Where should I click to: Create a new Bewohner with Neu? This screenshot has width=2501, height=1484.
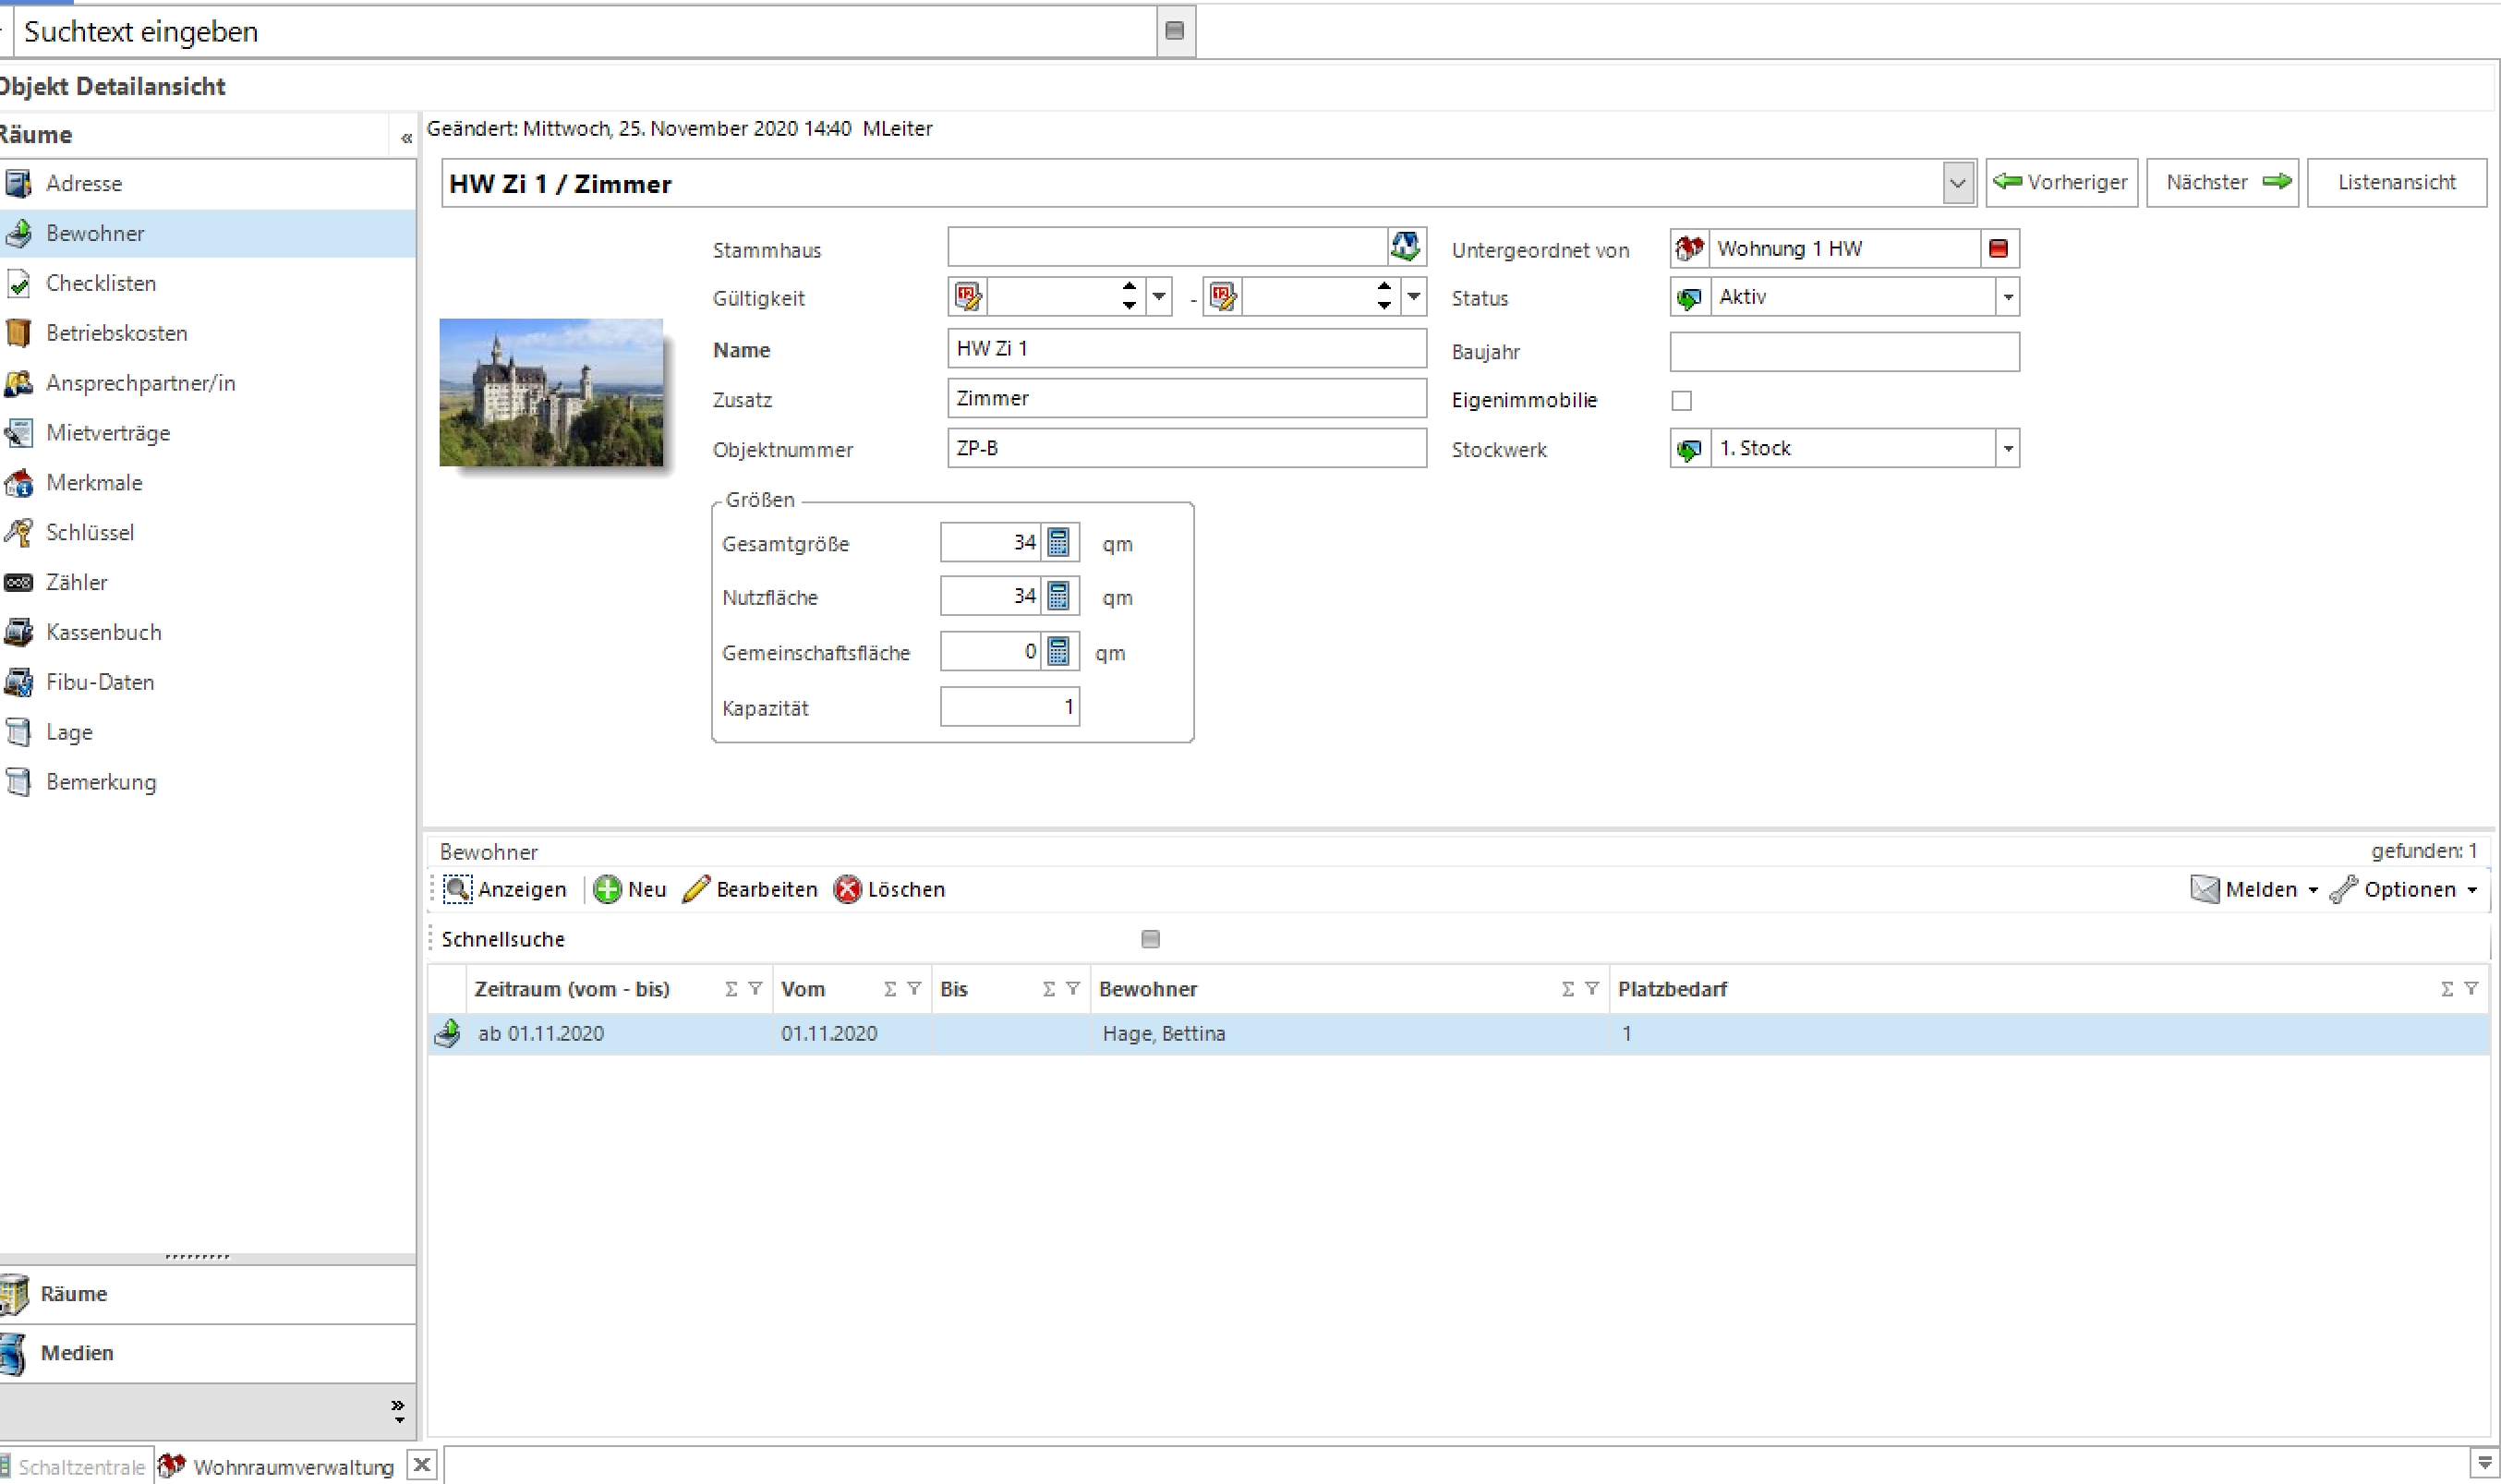pos(630,889)
